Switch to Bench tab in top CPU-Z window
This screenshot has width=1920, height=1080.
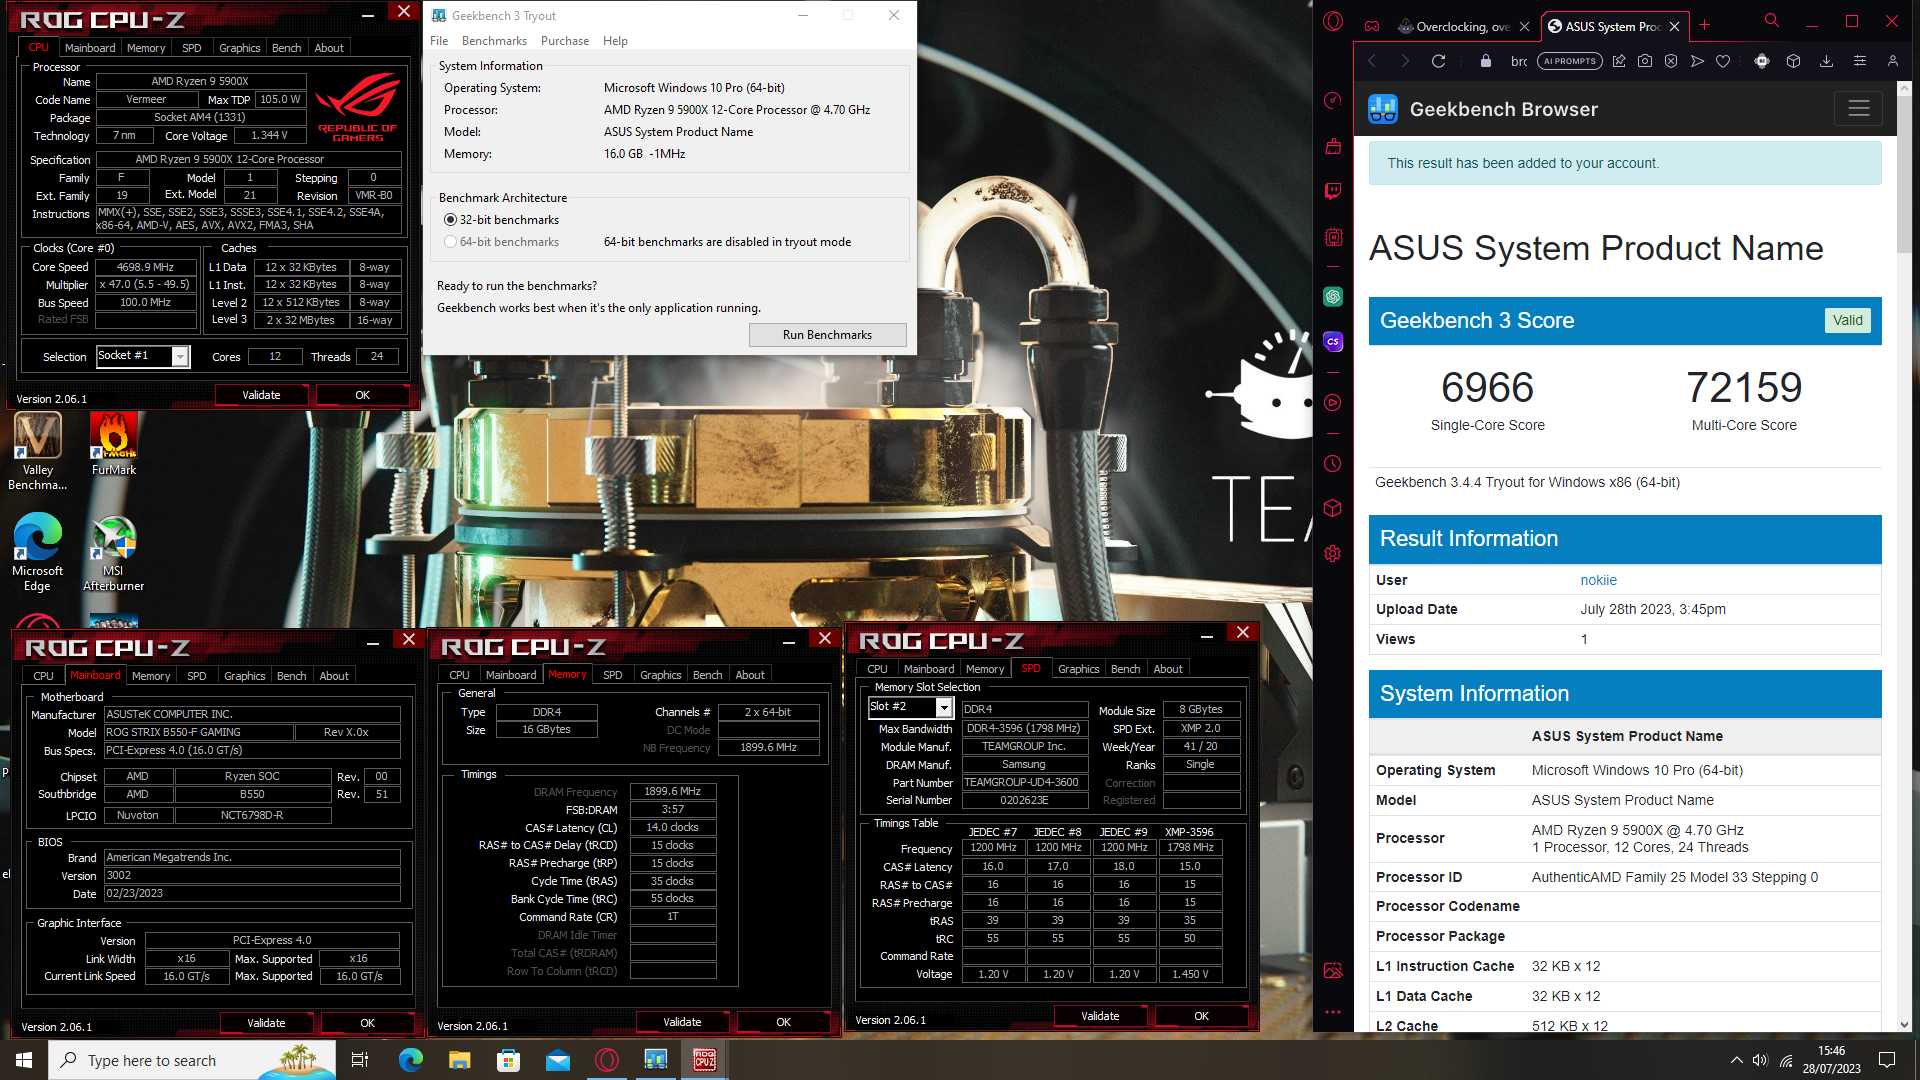tap(286, 48)
